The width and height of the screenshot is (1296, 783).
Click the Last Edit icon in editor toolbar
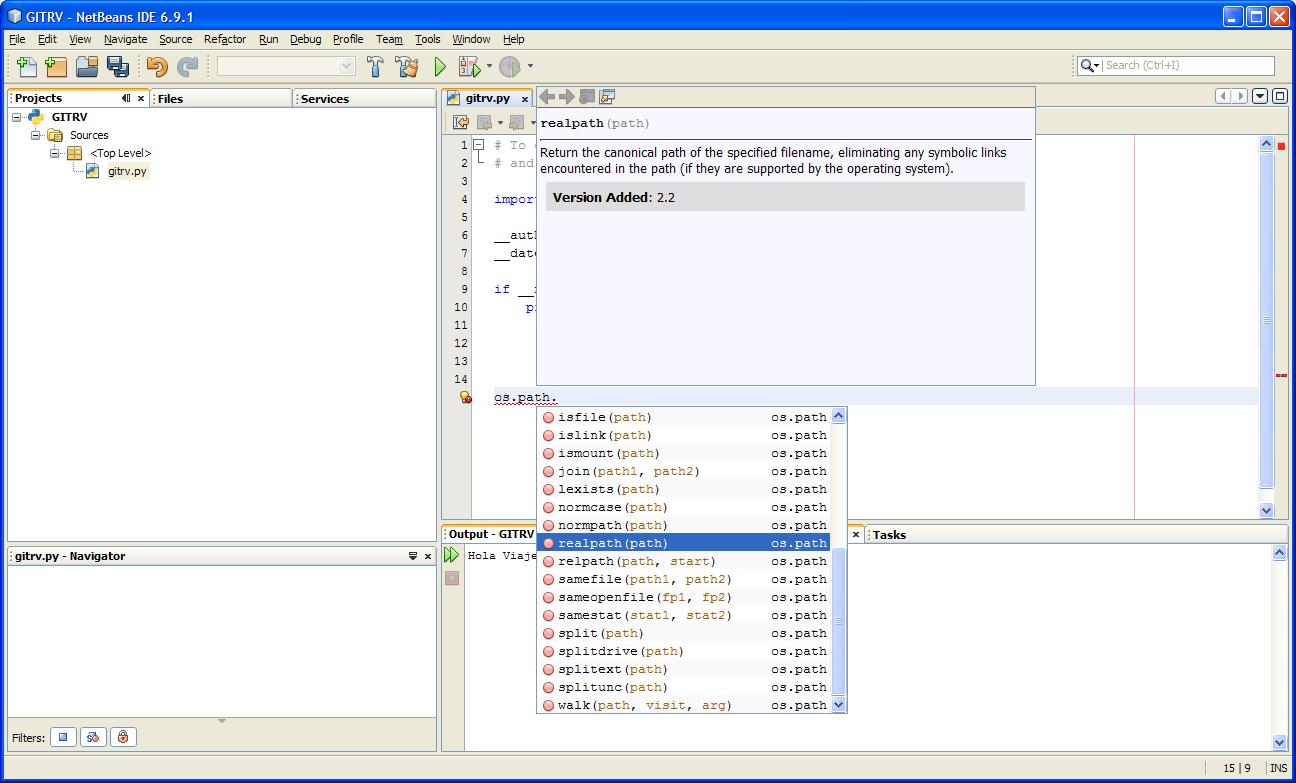pyautogui.click(x=461, y=122)
